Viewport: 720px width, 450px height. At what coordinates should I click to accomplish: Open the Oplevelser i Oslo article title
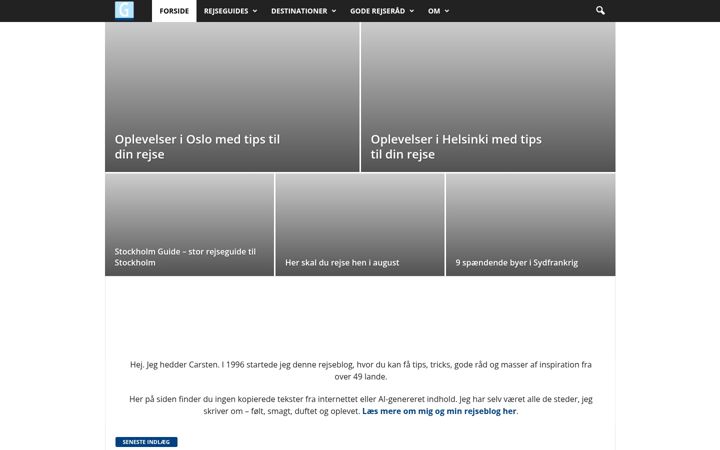pyautogui.click(x=197, y=146)
